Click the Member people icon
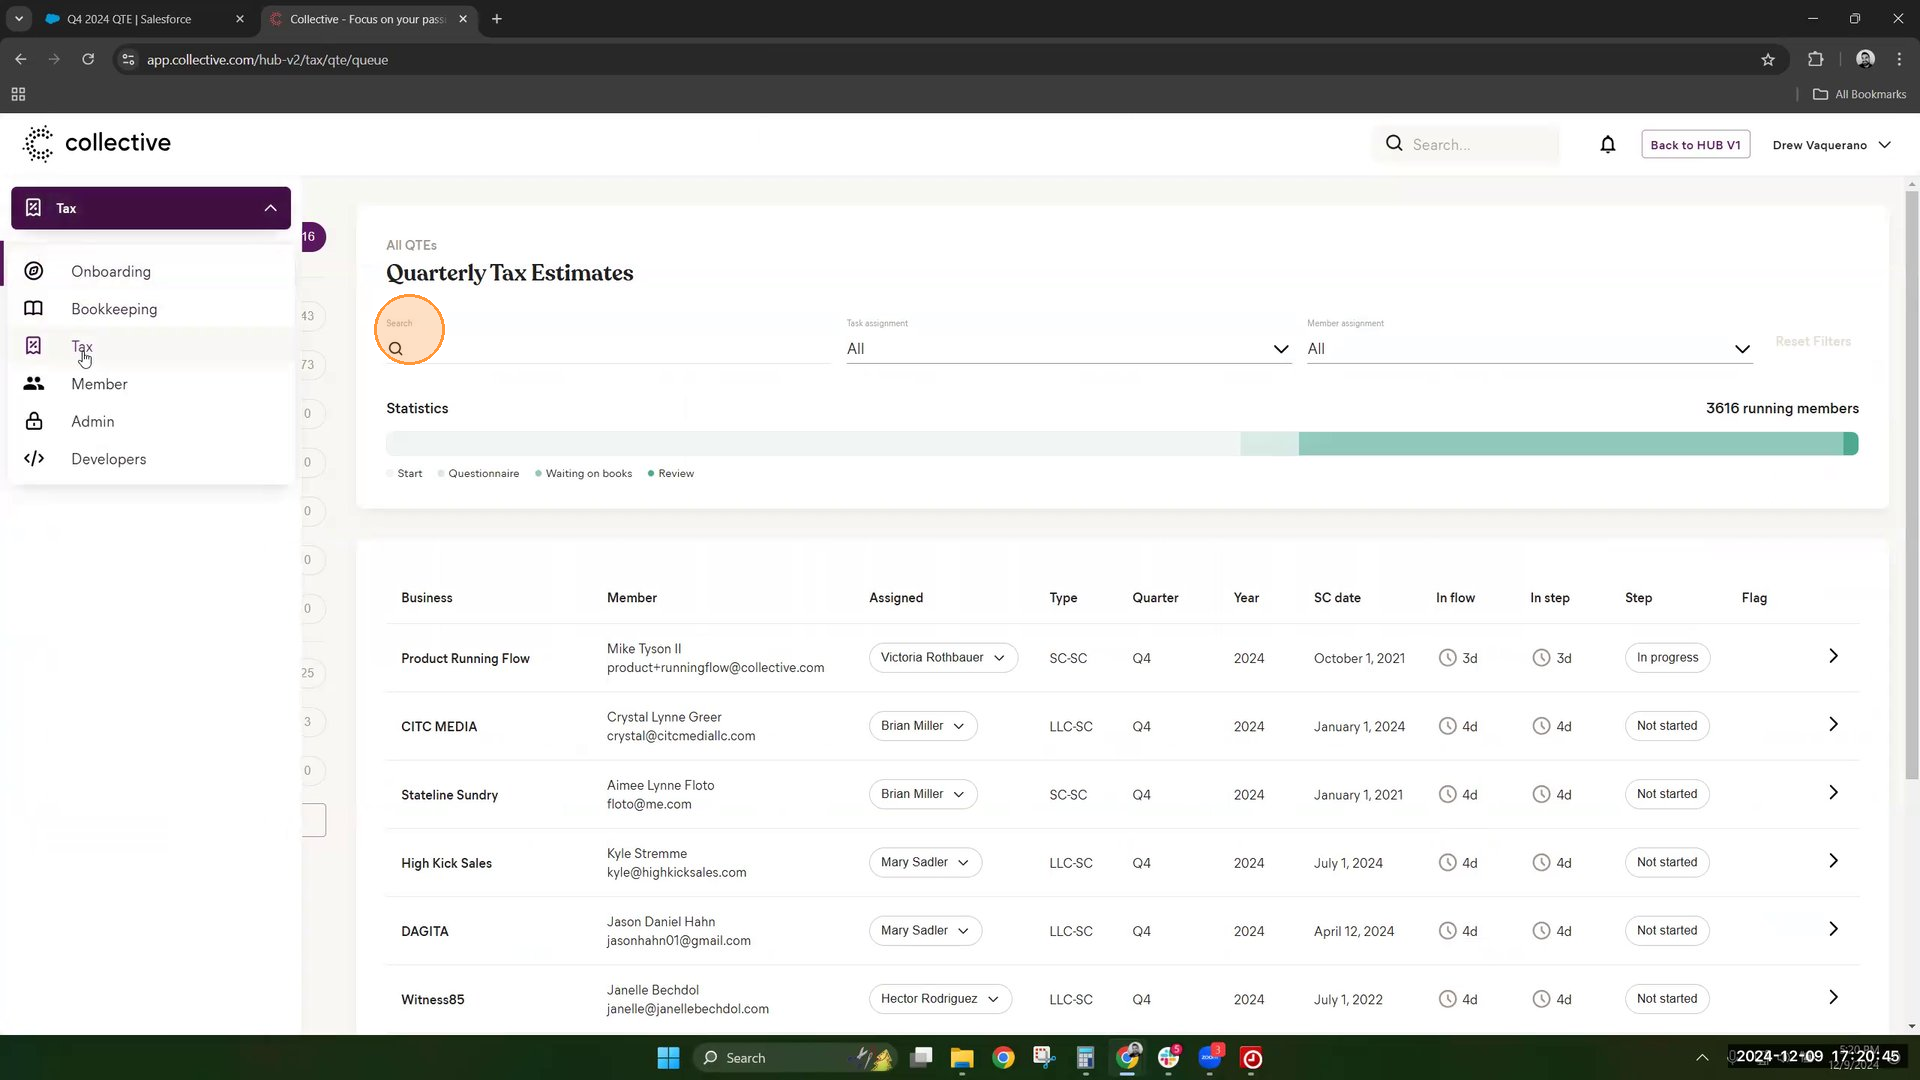1920x1080 pixels. click(34, 384)
